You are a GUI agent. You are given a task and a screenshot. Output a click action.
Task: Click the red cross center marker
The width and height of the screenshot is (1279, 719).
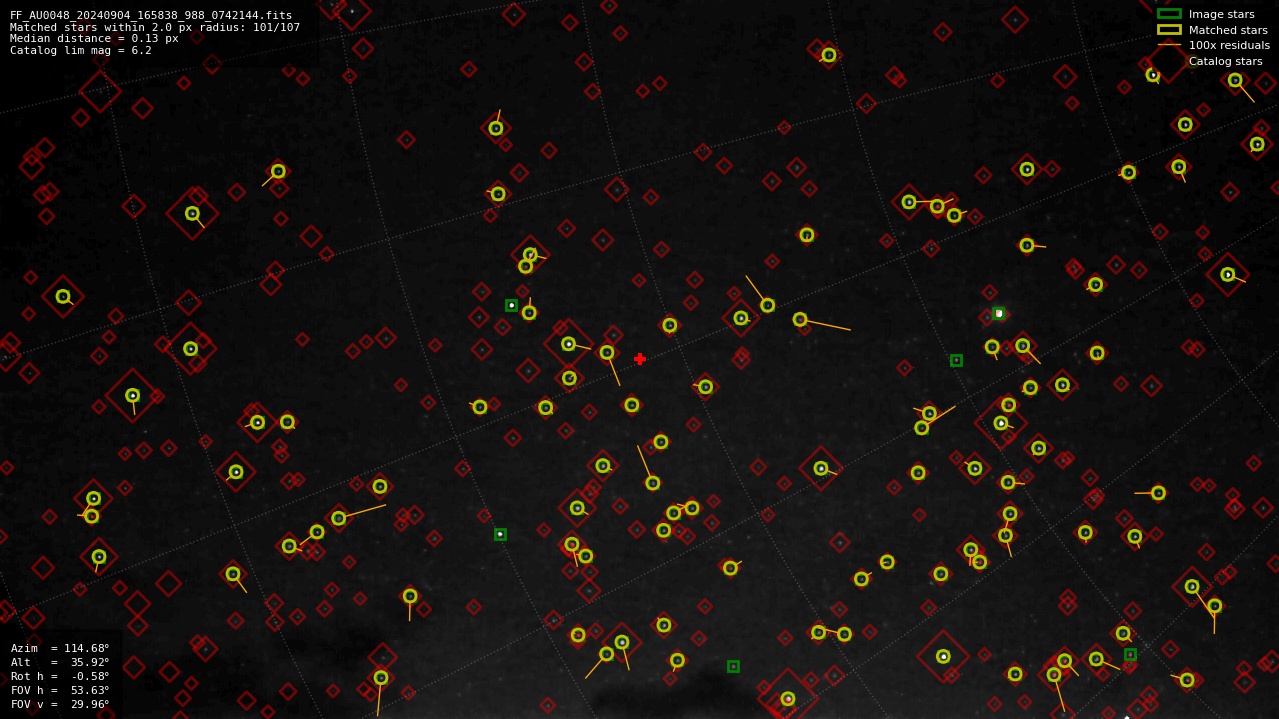click(640, 359)
